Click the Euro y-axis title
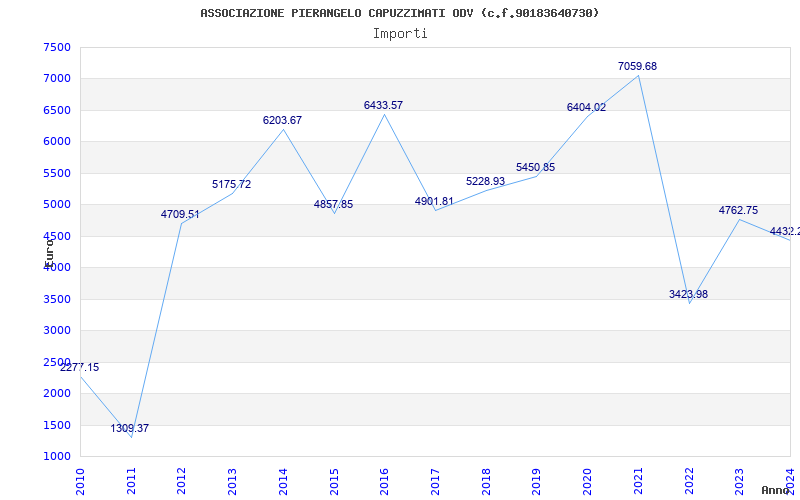 pyautogui.click(x=49, y=253)
